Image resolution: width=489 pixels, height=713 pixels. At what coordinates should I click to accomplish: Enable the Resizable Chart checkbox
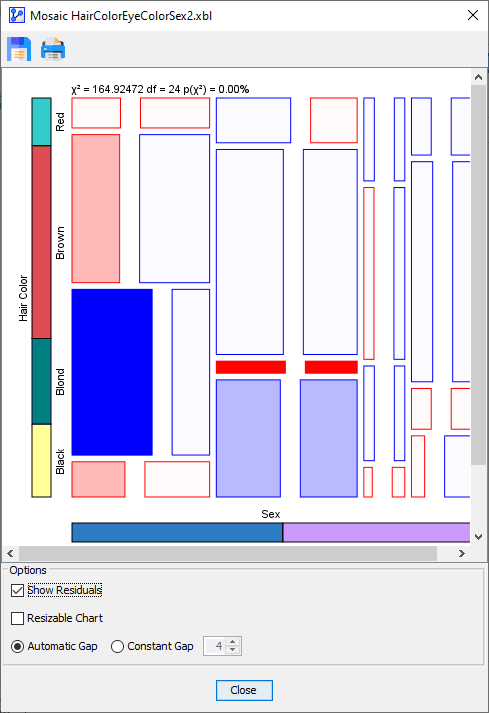tap(17, 618)
